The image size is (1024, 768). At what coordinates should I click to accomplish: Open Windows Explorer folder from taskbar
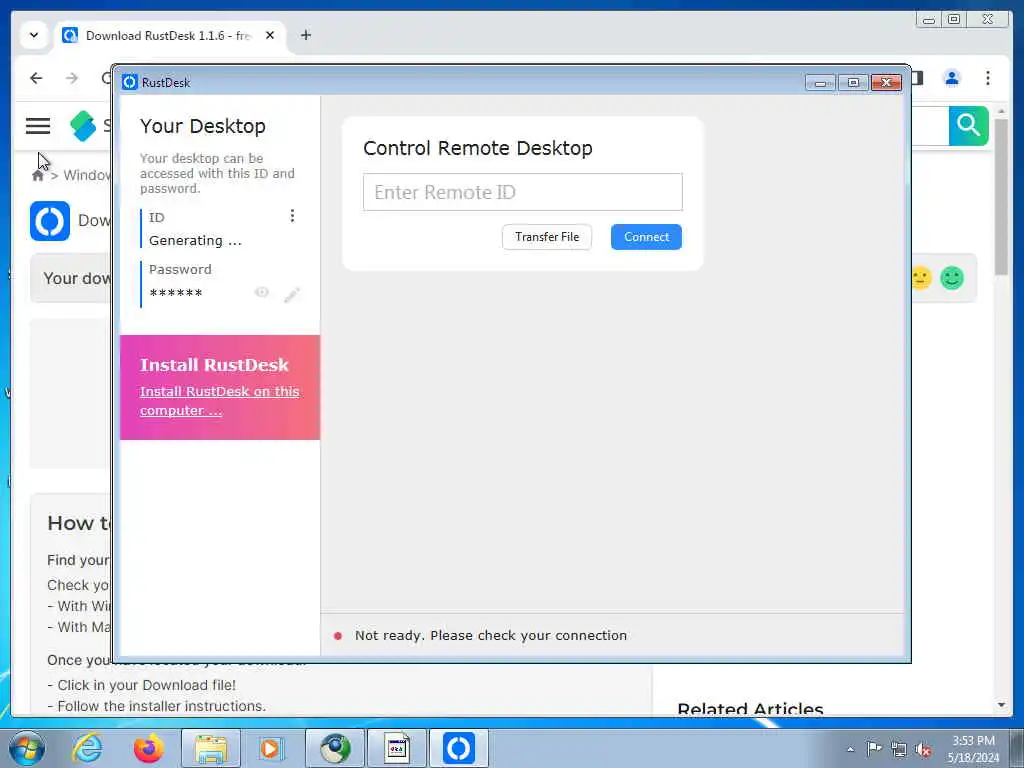point(211,748)
